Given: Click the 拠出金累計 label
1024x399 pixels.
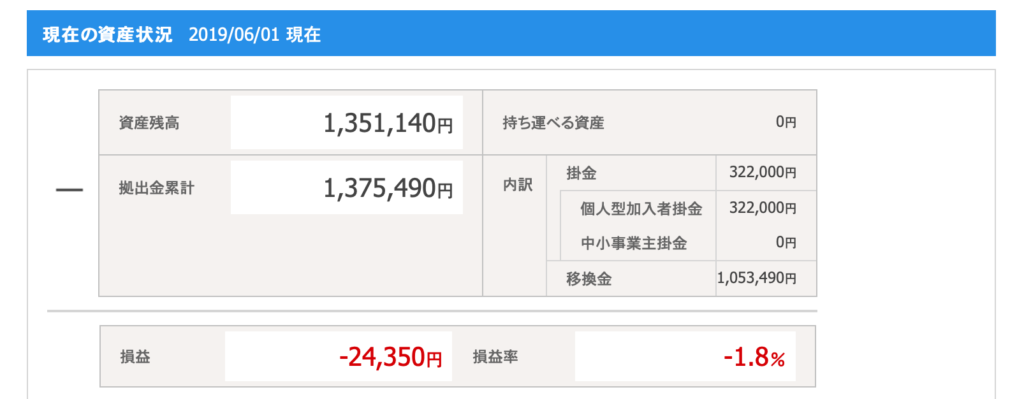Looking at the screenshot, I should click(x=148, y=188).
